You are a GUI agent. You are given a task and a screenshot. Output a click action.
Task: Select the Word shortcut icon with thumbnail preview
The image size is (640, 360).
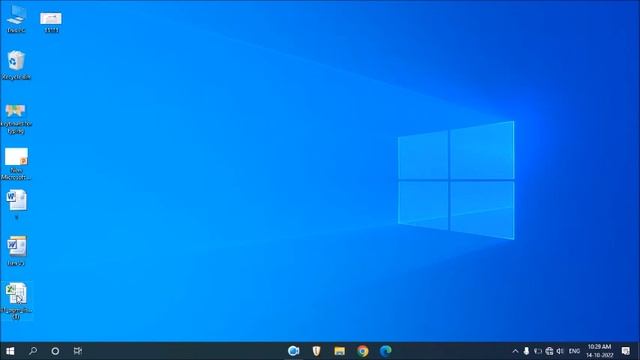[x=16, y=251]
